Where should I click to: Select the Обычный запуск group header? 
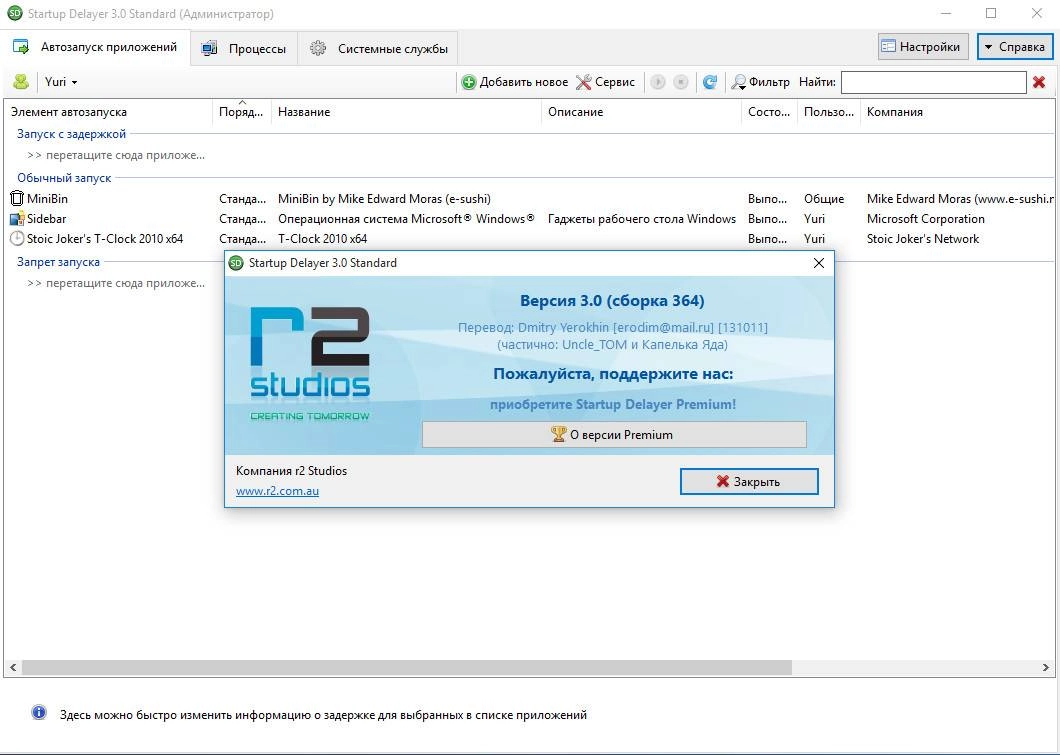click(x=64, y=178)
